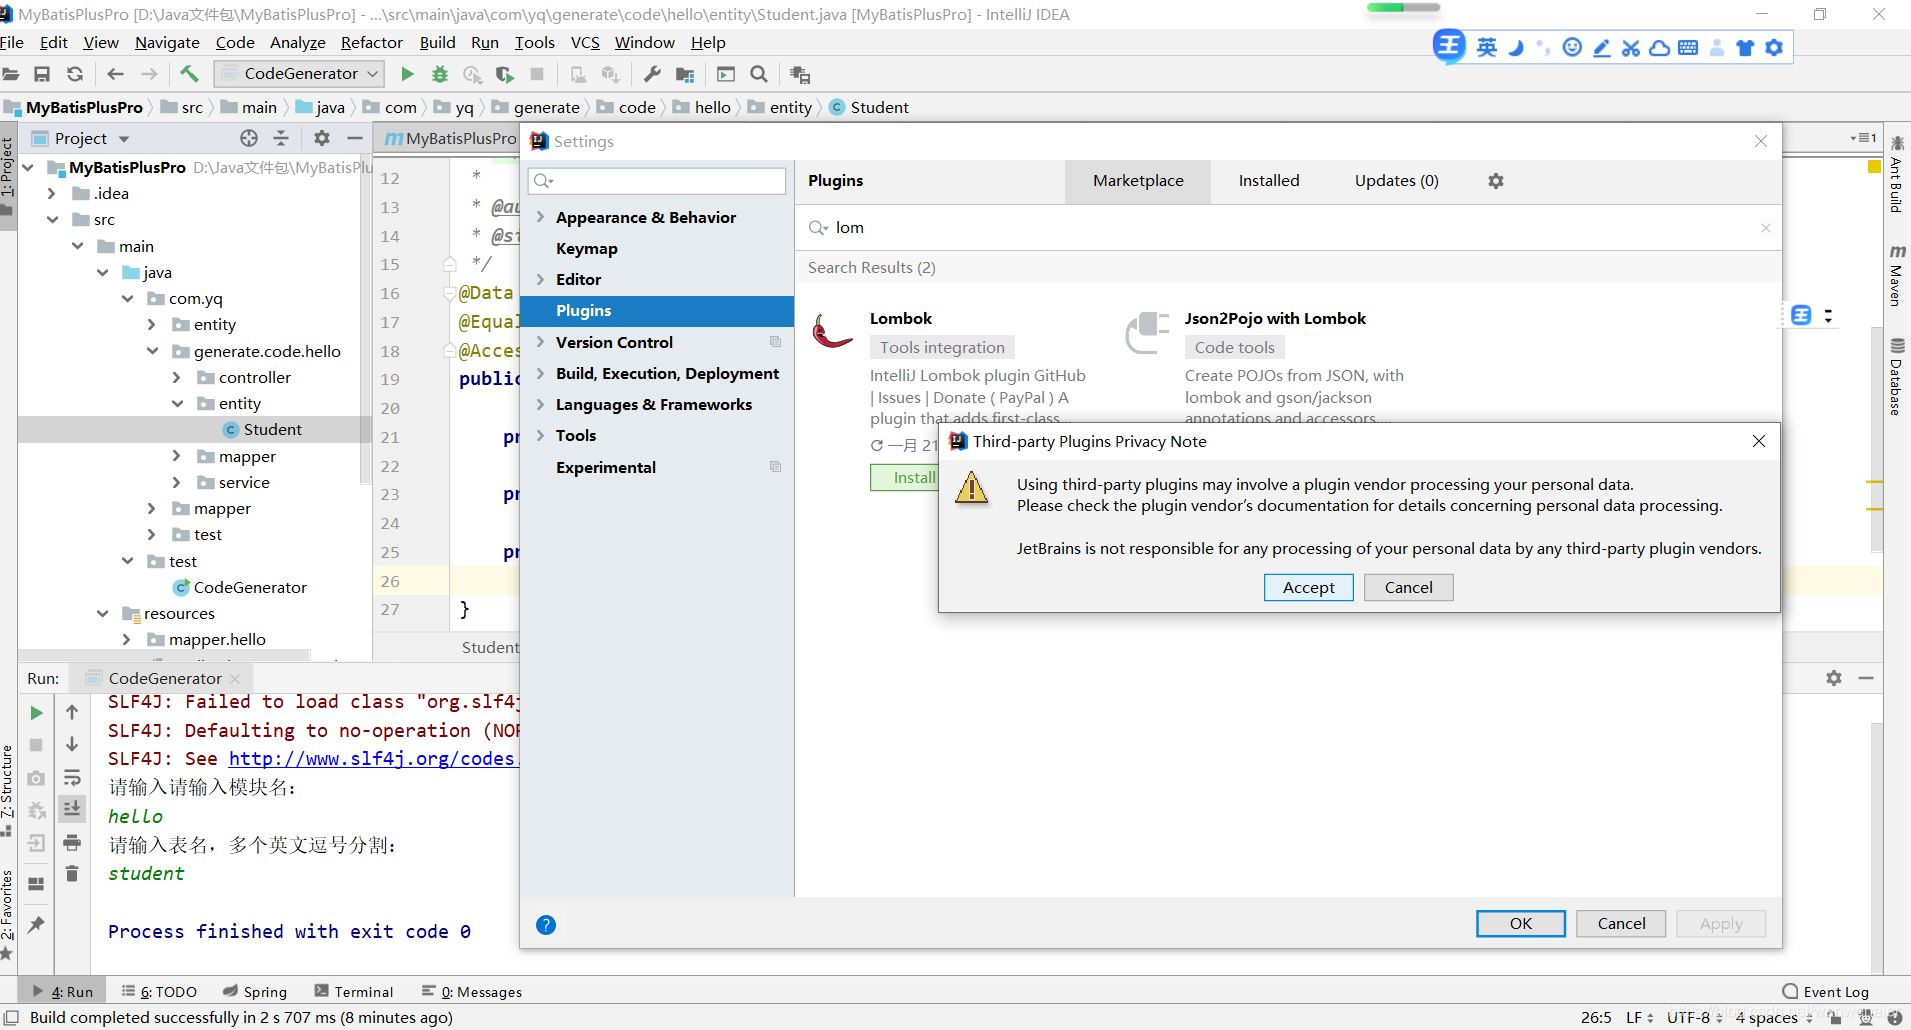The width and height of the screenshot is (1911, 1030).
Task: Click the green Run button in toolbar
Action: click(407, 74)
